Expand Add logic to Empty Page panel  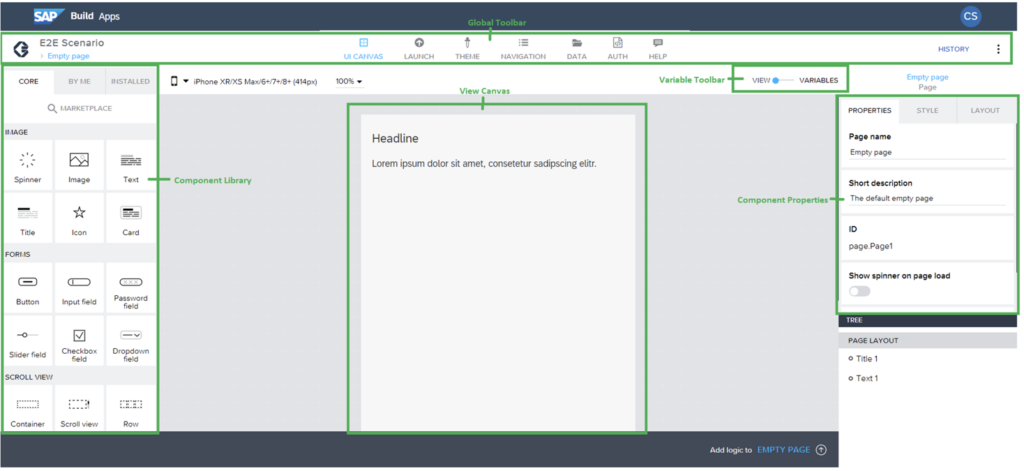tap(821, 450)
